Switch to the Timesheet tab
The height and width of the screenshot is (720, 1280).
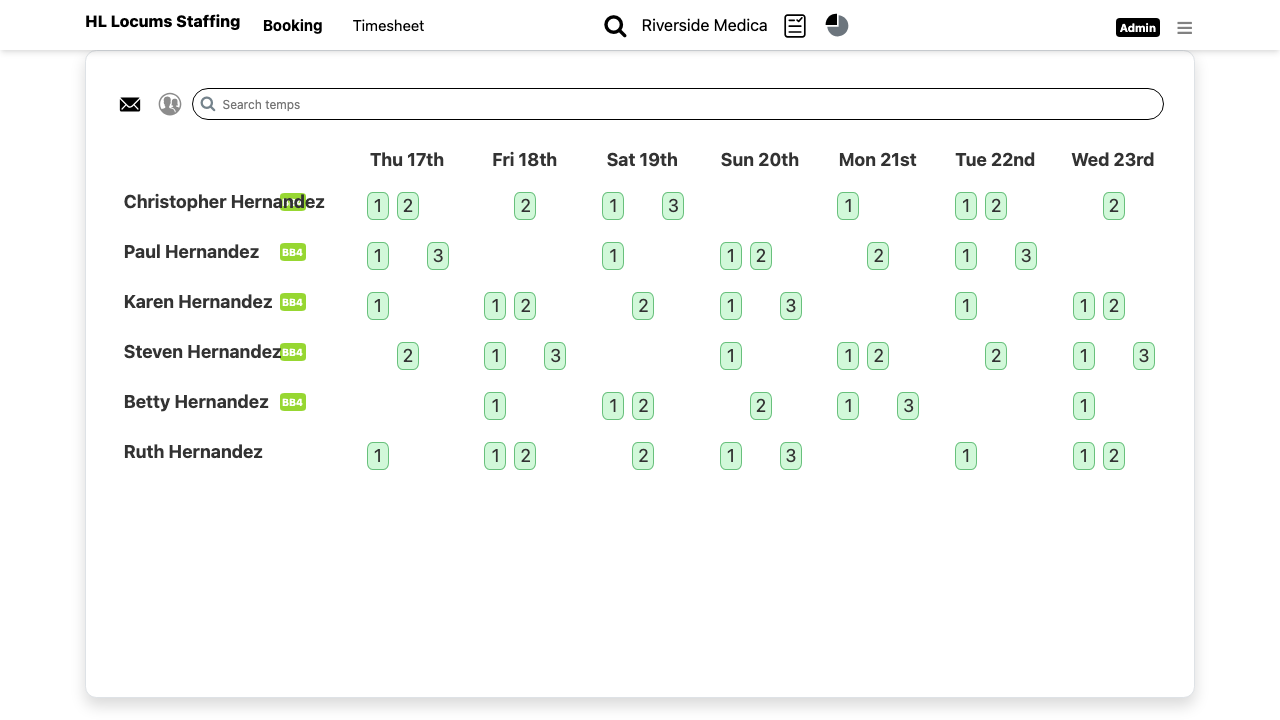(x=388, y=26)
